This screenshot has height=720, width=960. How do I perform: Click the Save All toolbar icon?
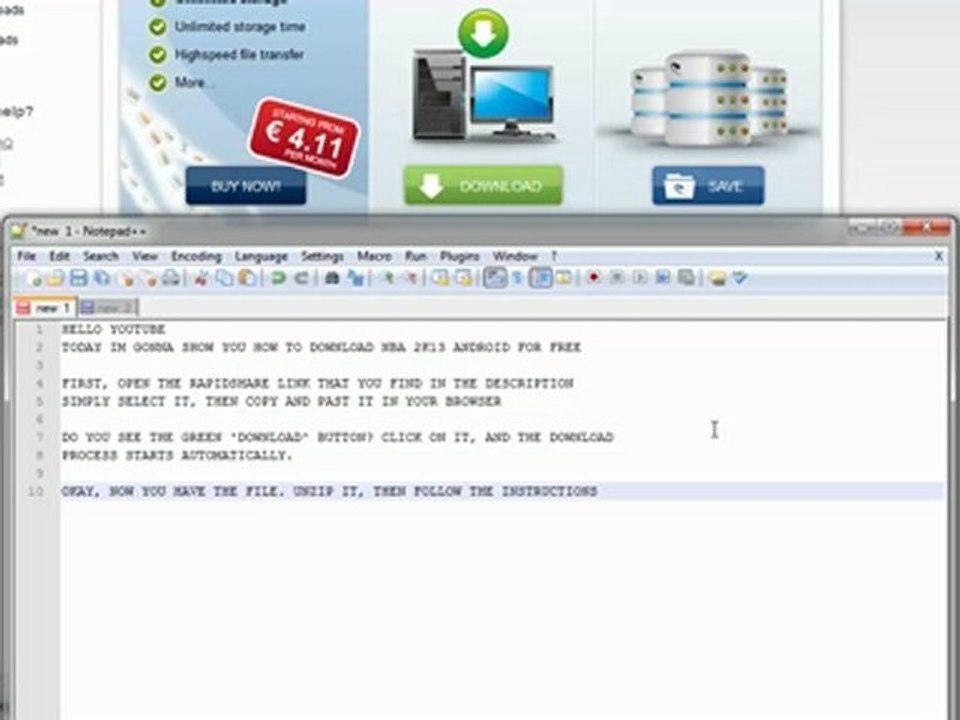[x=102, y=279]
